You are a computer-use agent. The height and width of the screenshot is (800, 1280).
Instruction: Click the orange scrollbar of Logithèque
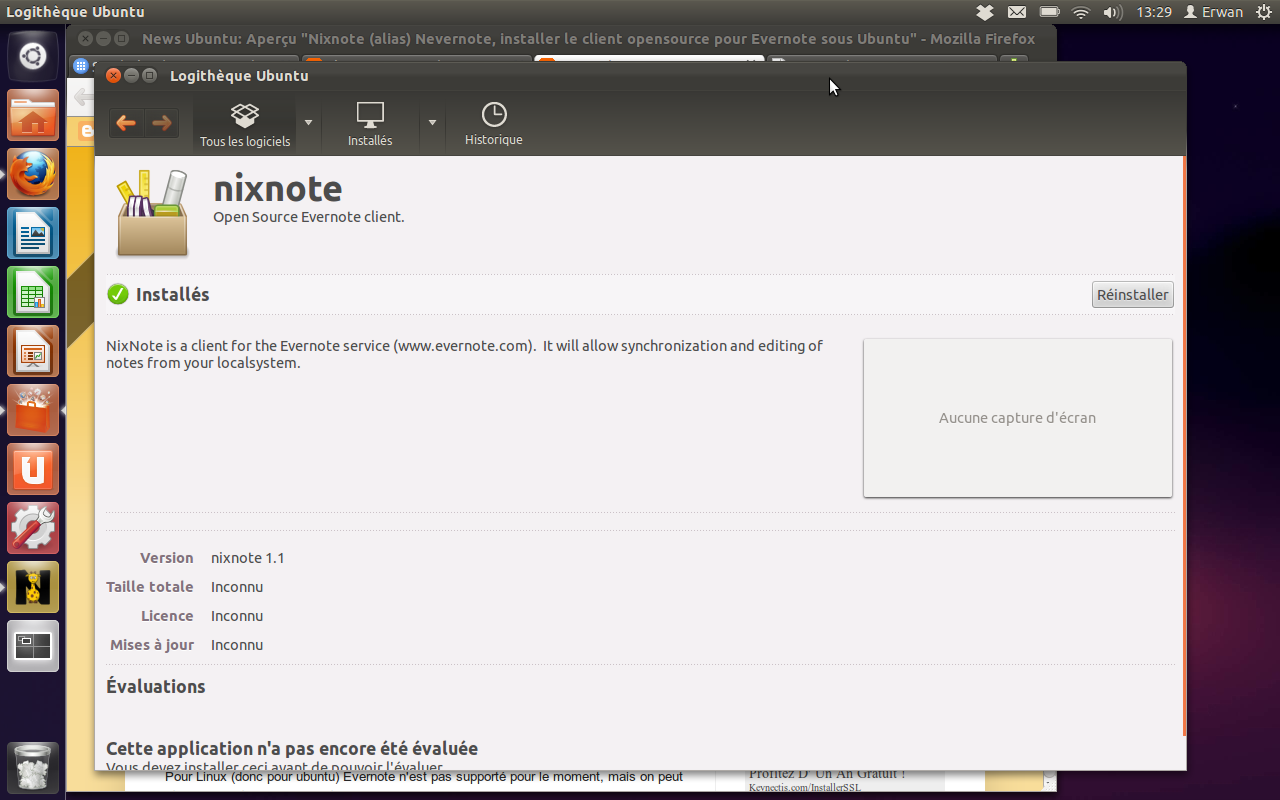[1184, 445]
